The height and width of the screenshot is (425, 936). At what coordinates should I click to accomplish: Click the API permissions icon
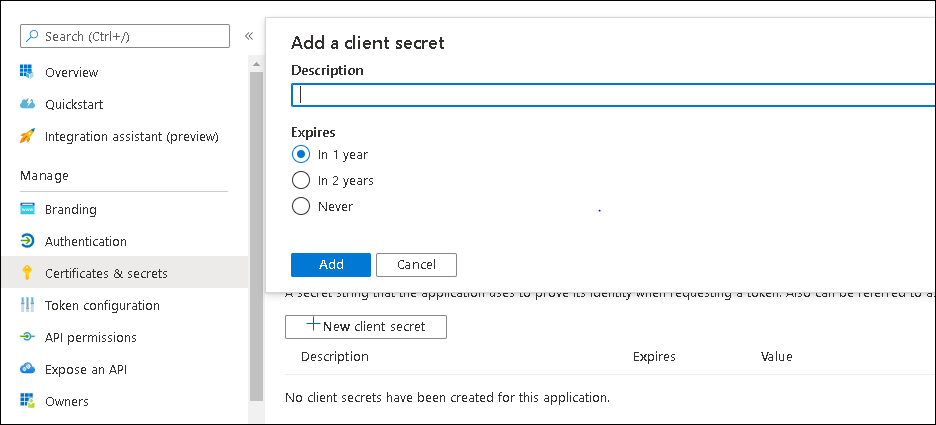pos(27,337)
